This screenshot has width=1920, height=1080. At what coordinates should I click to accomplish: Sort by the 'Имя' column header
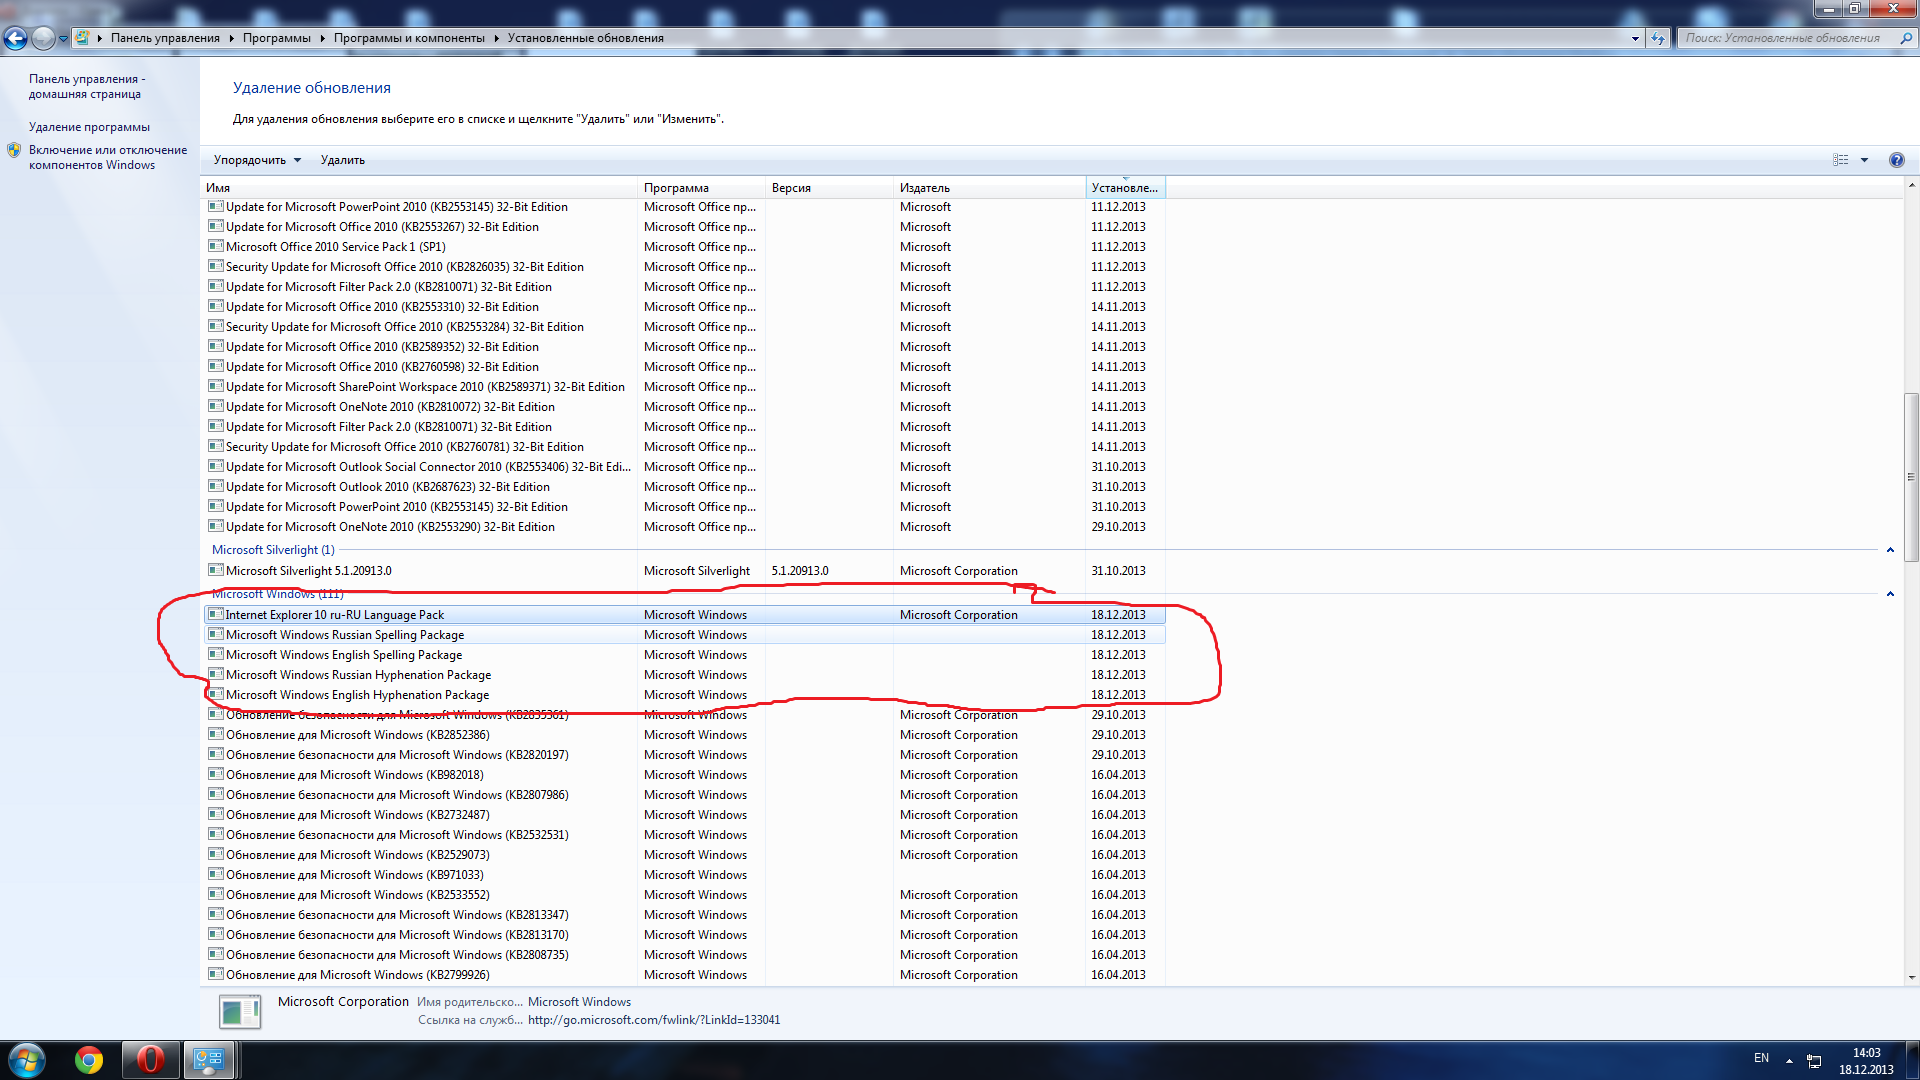coord(420,188)
